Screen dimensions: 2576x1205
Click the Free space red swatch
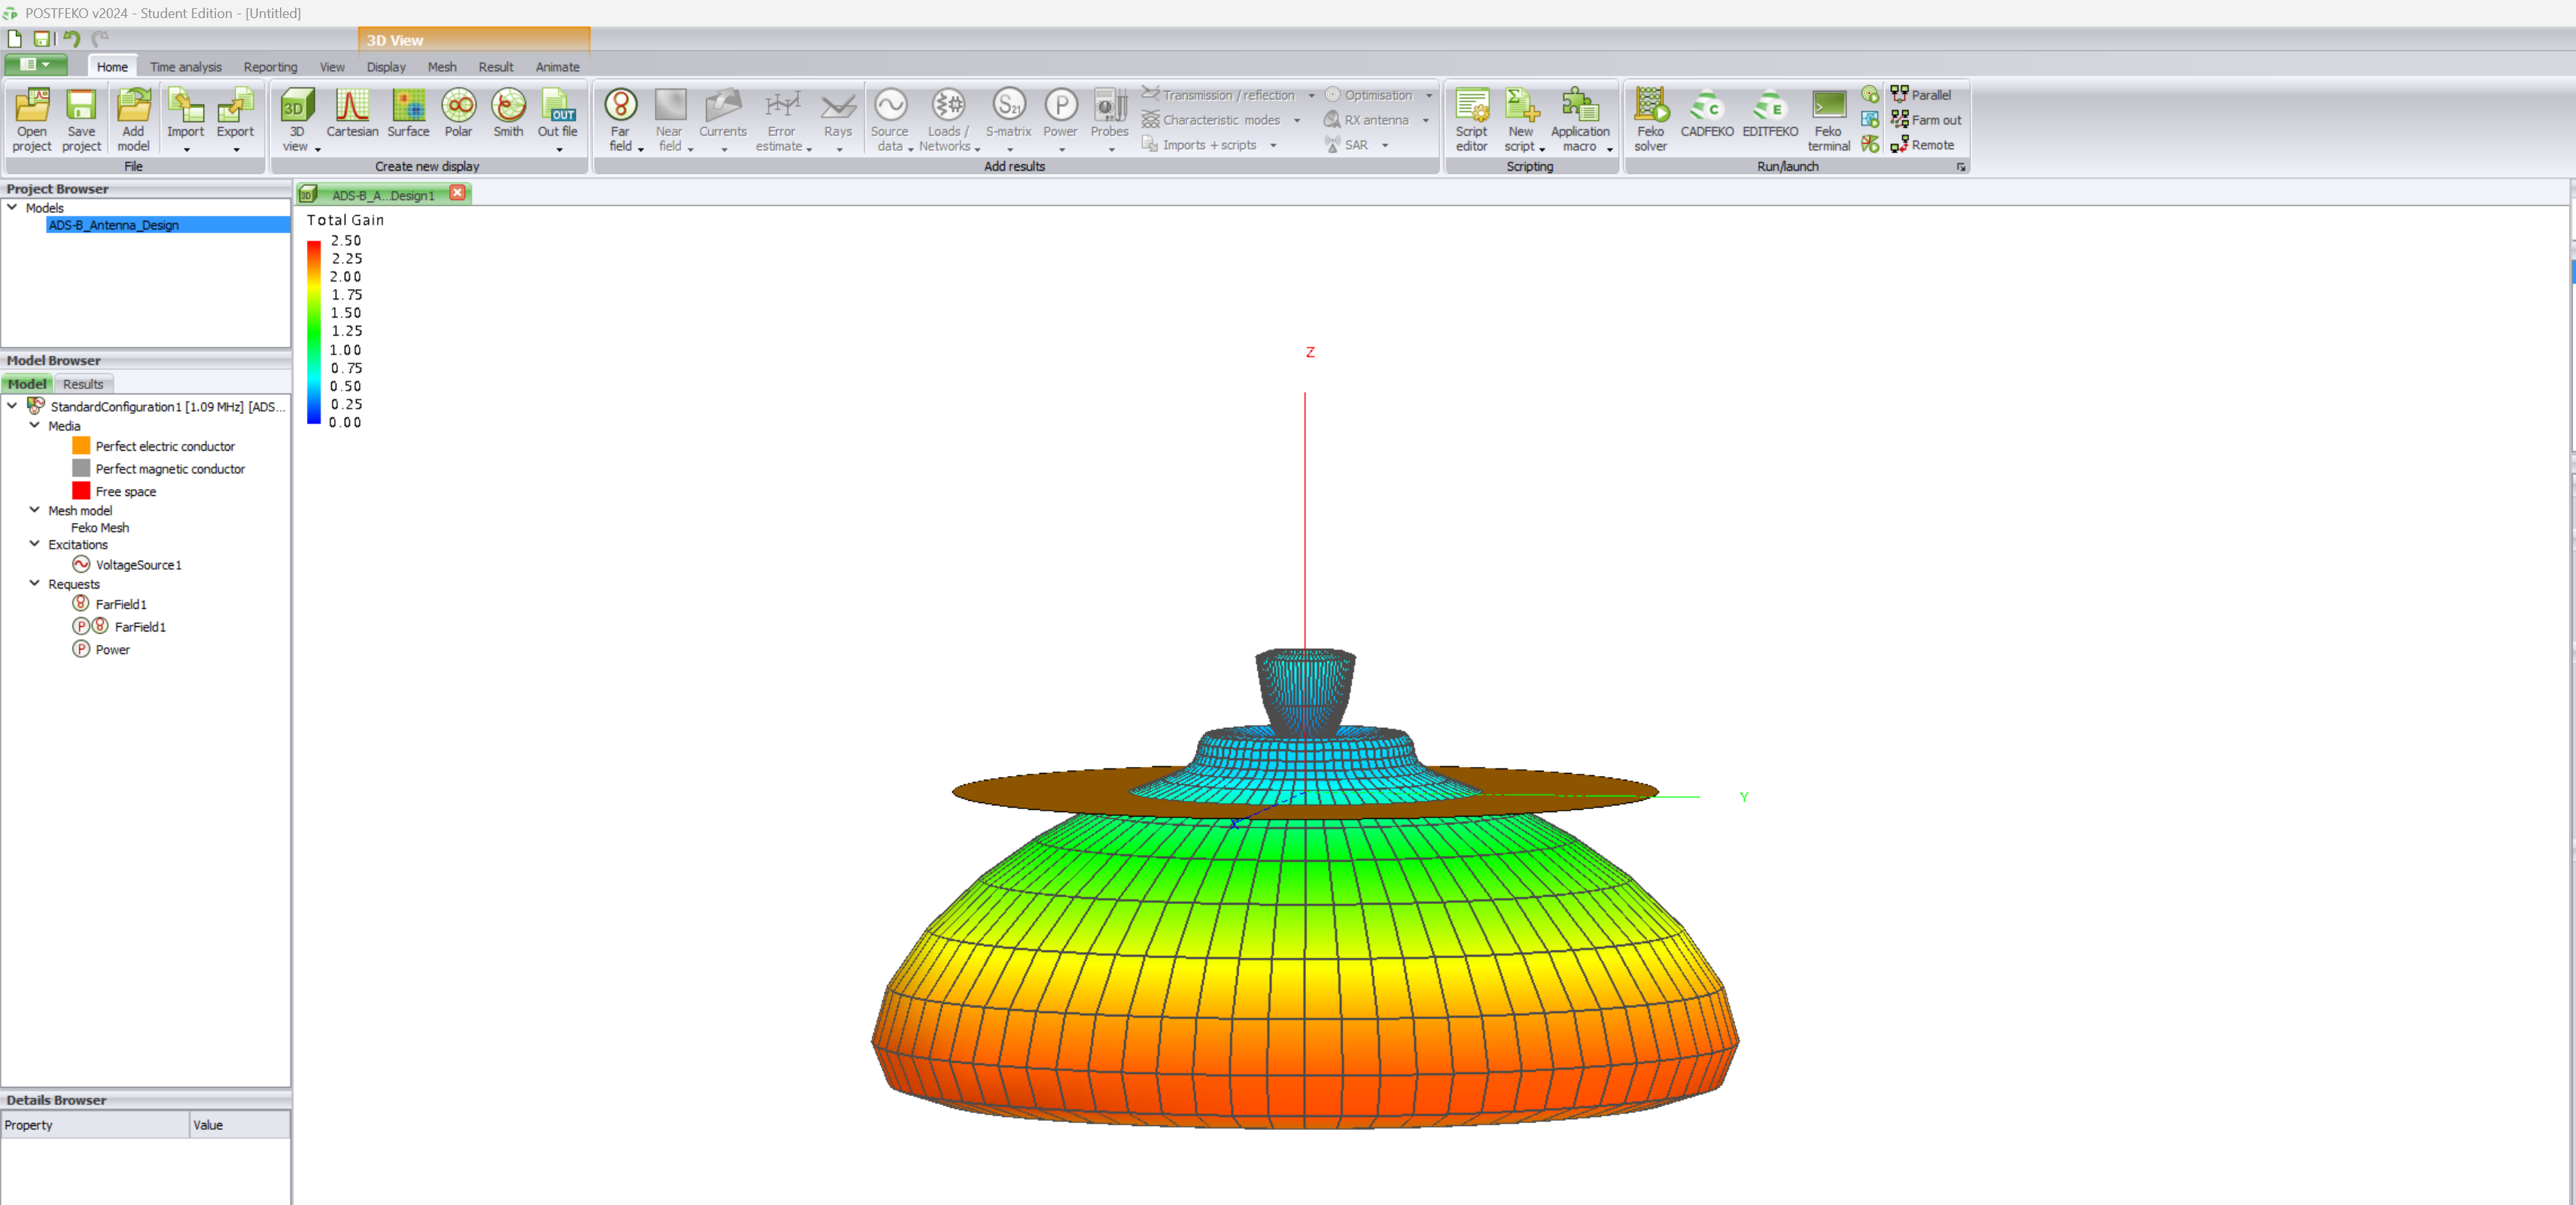coord(82,491)
